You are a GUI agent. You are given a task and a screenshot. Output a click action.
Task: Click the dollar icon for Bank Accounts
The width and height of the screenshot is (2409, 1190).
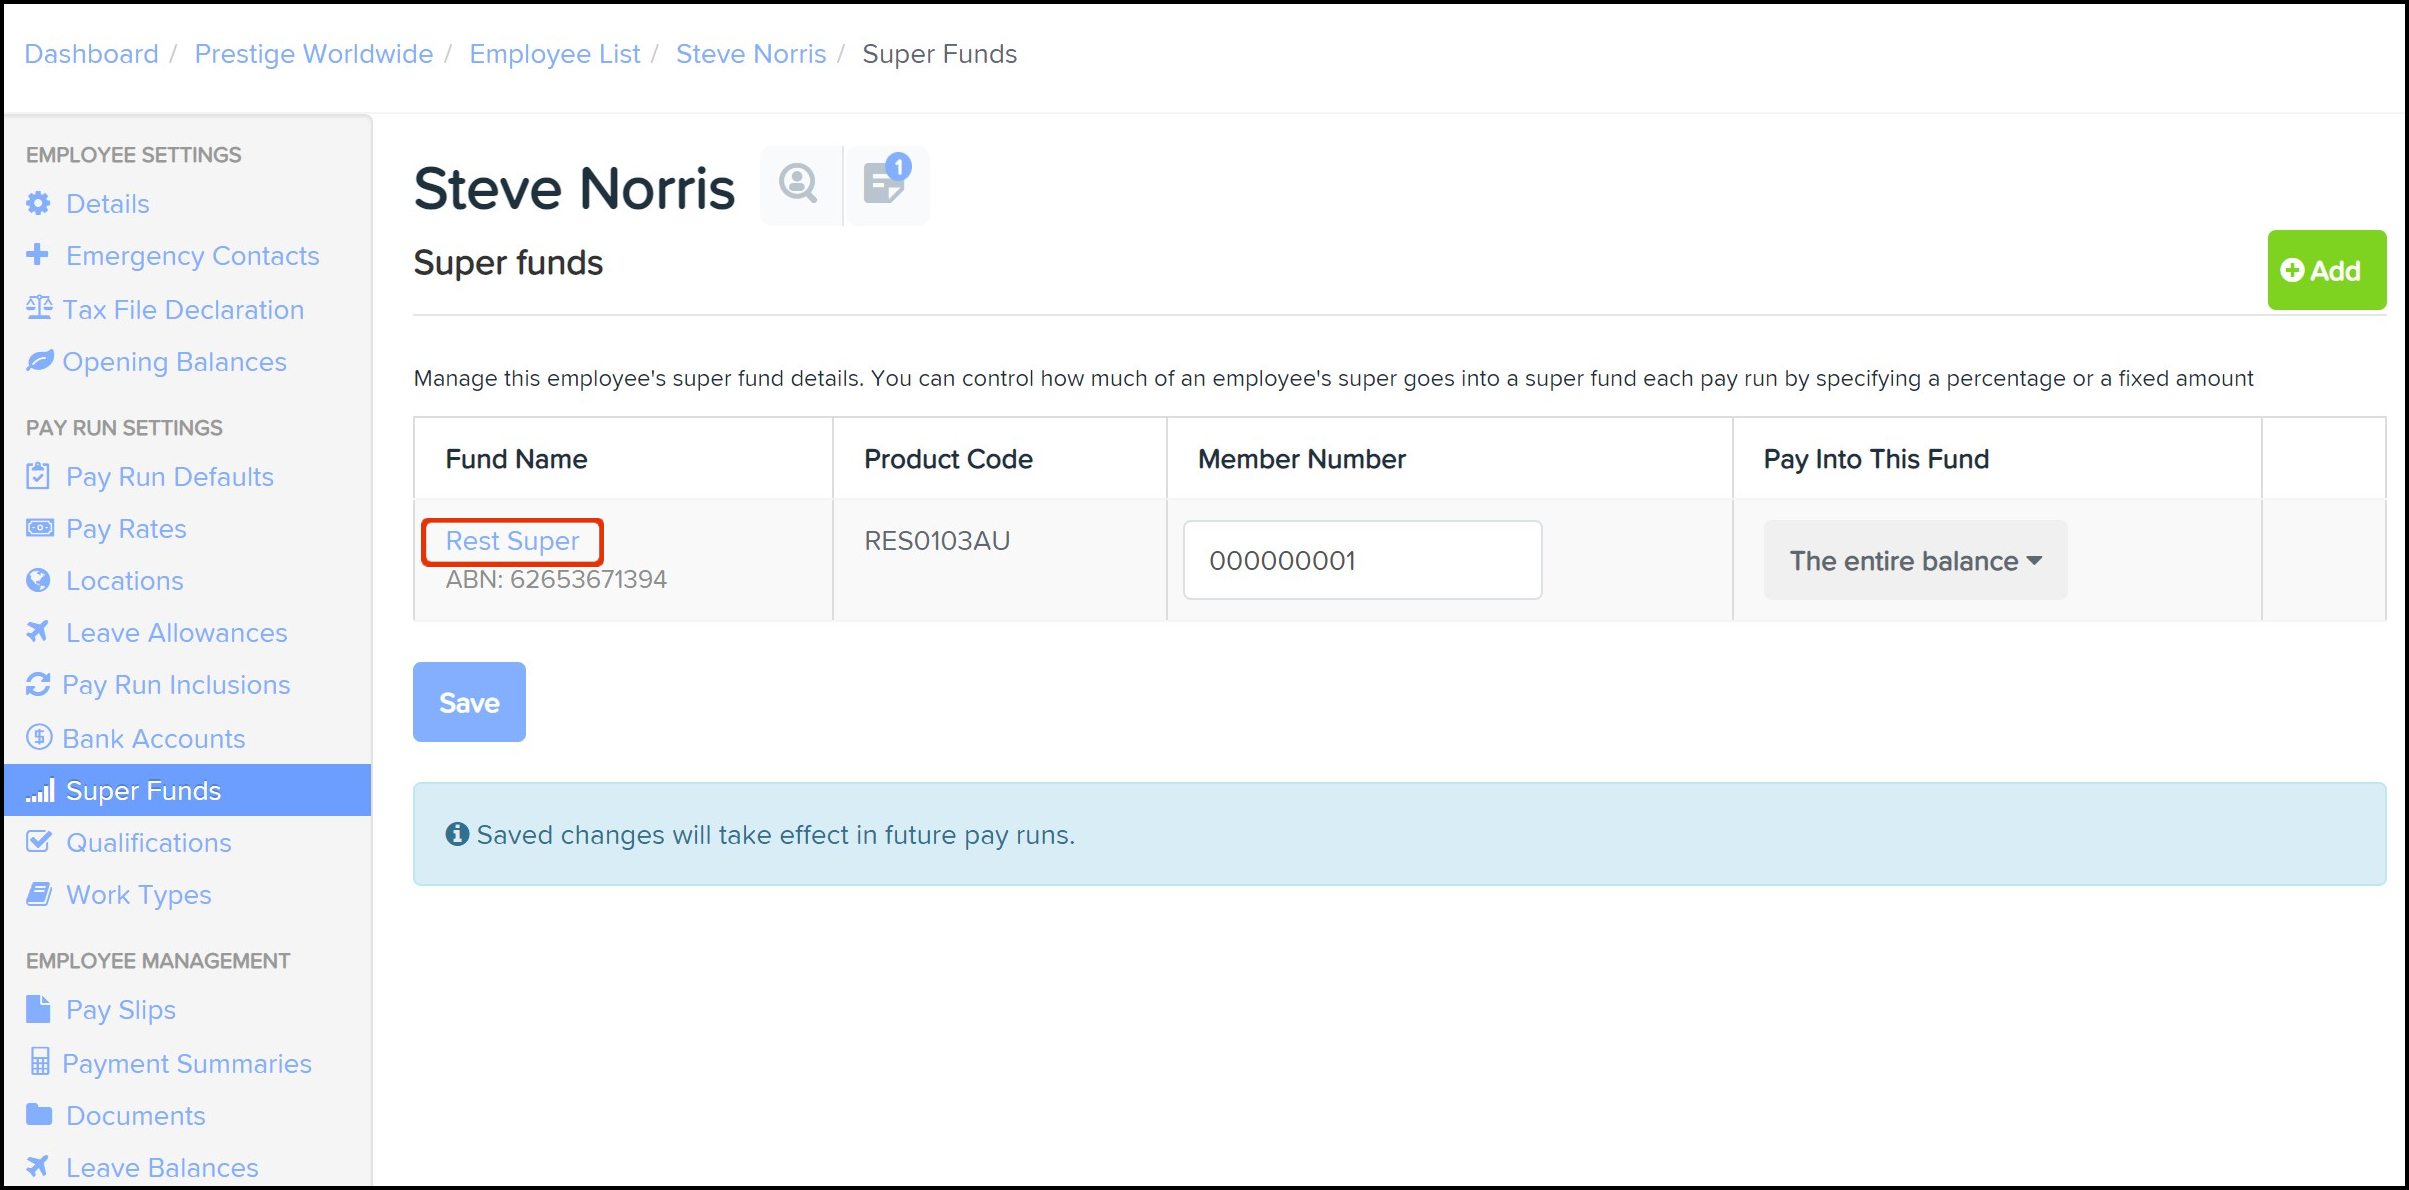coord(38,738)
